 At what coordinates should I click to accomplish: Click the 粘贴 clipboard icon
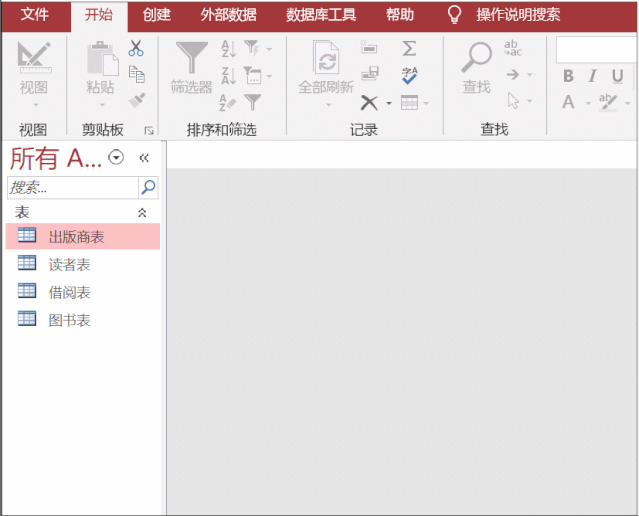(x=100, y=58)
